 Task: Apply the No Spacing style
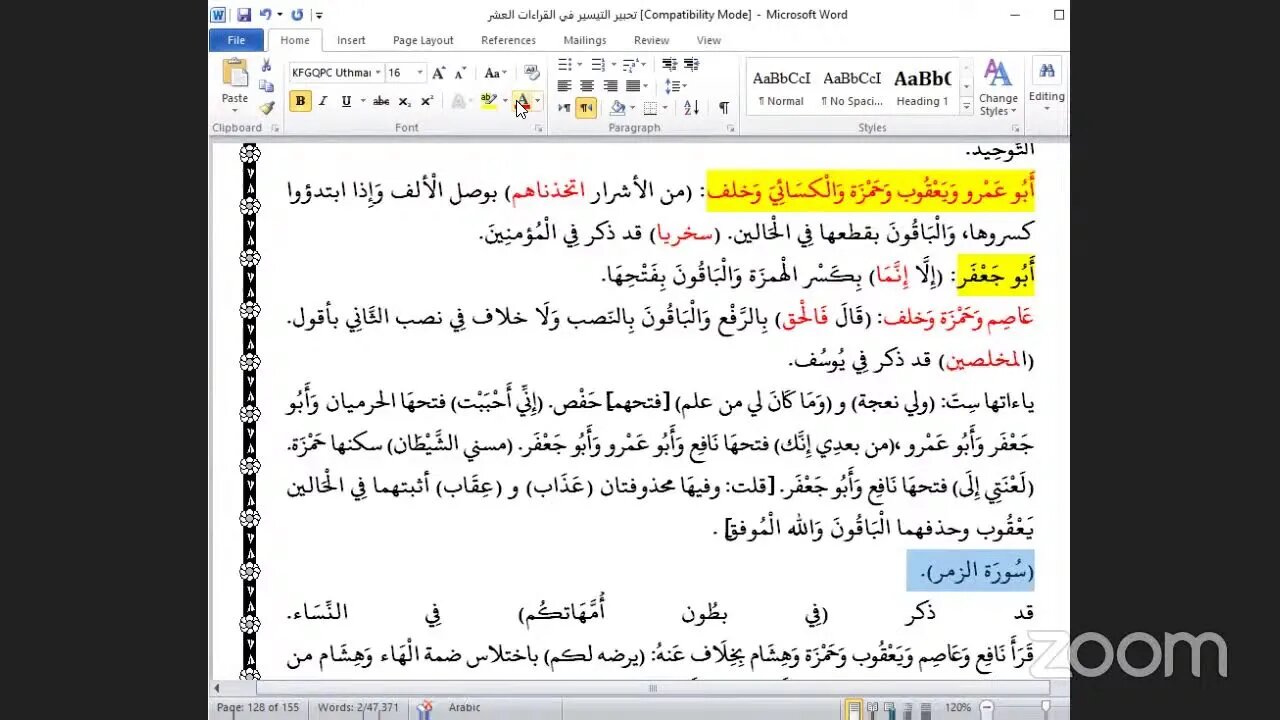coord(851,87)
